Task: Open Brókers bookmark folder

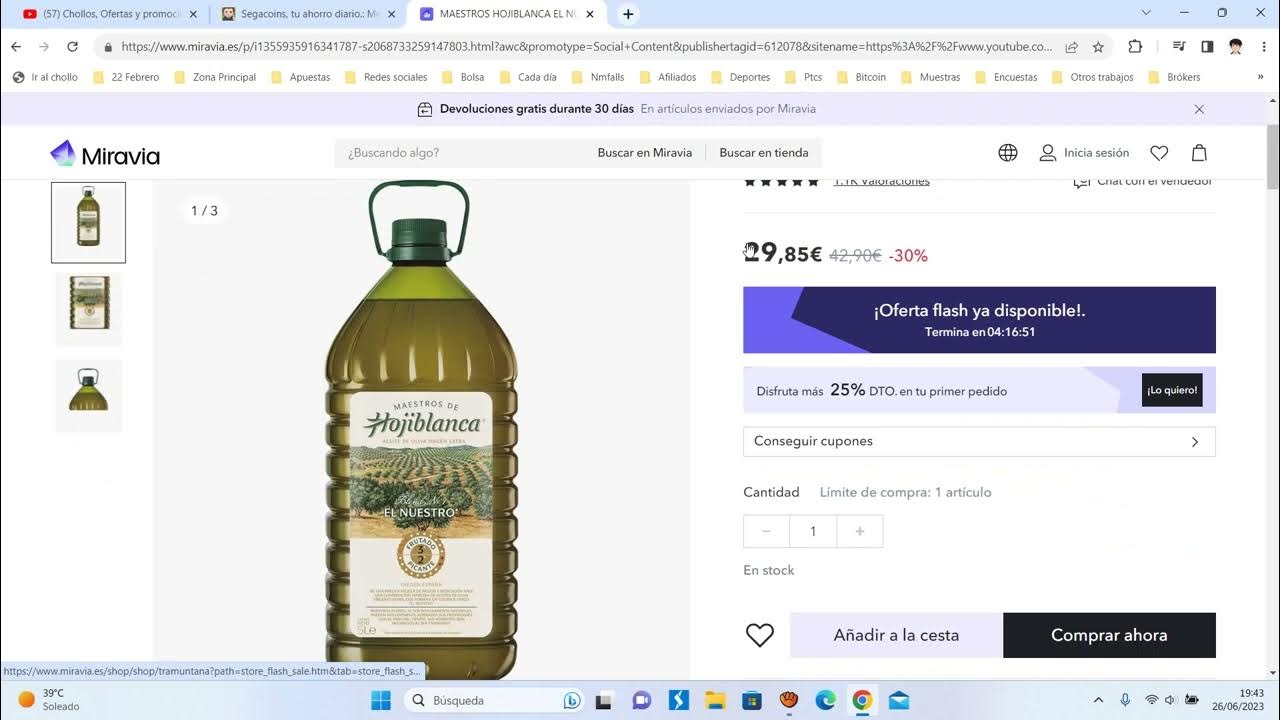Action: [x=1173, y=77]
